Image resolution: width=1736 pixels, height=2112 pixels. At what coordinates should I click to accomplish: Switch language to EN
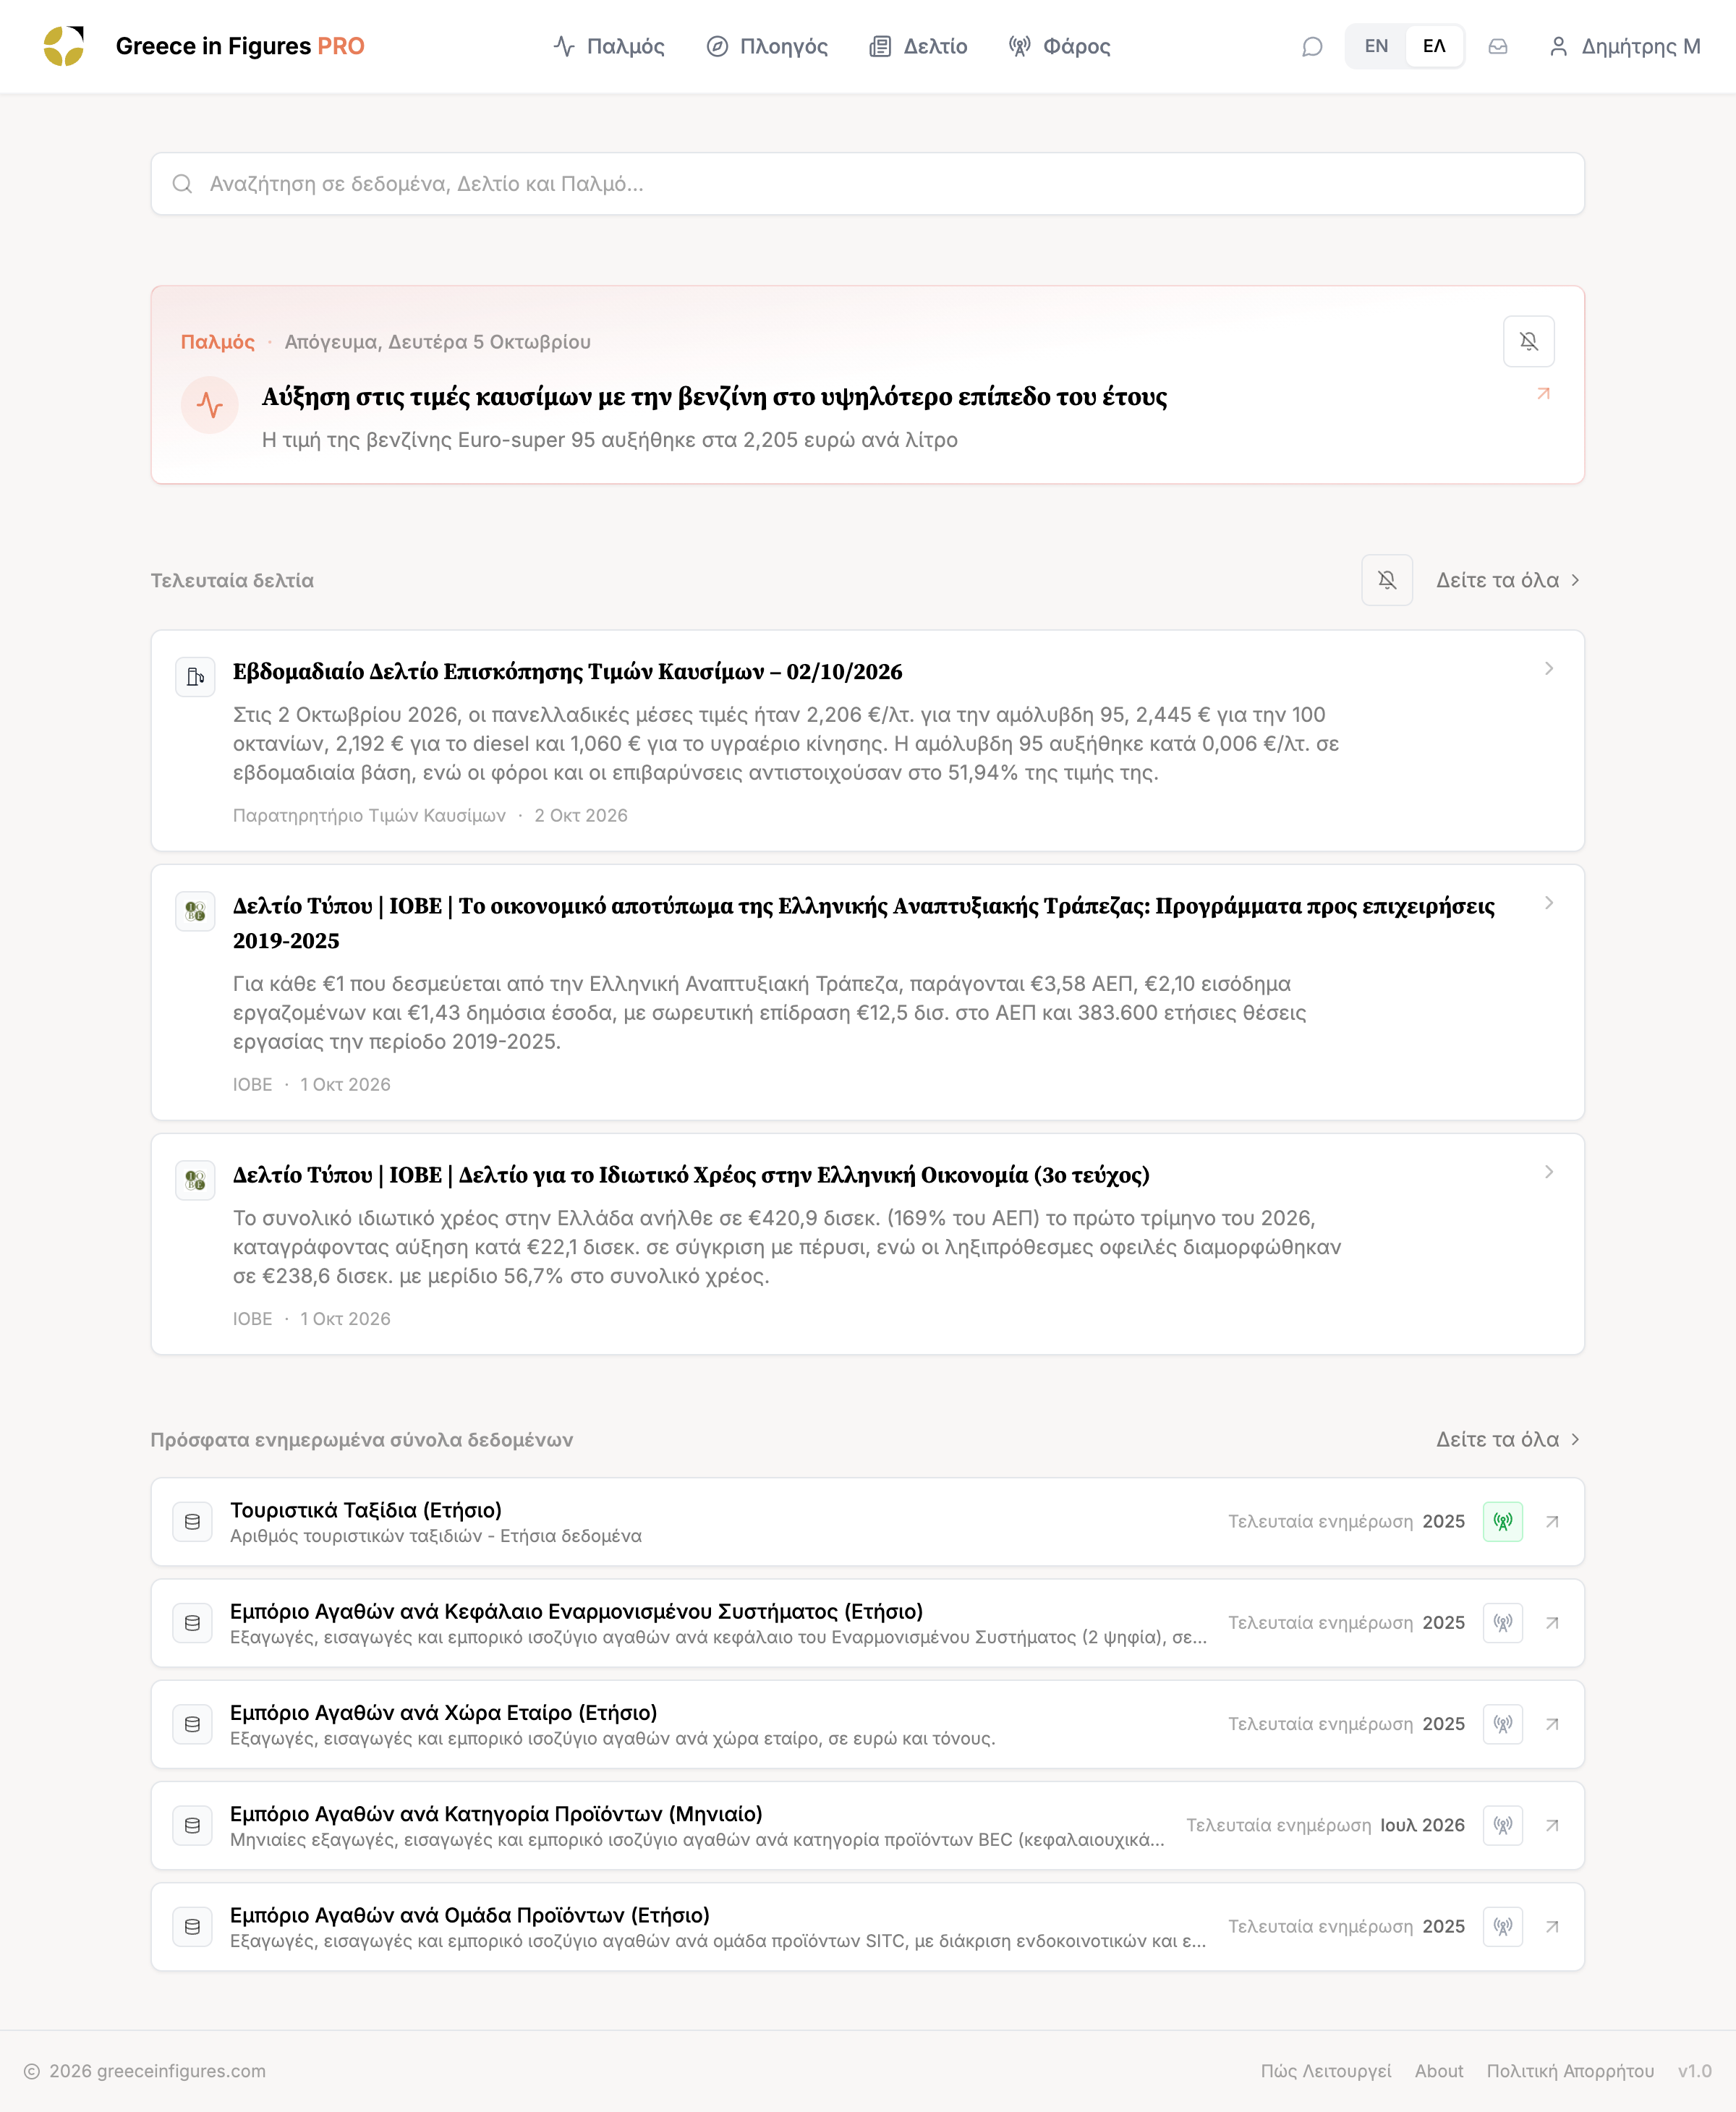click(x=1376, y=46)
